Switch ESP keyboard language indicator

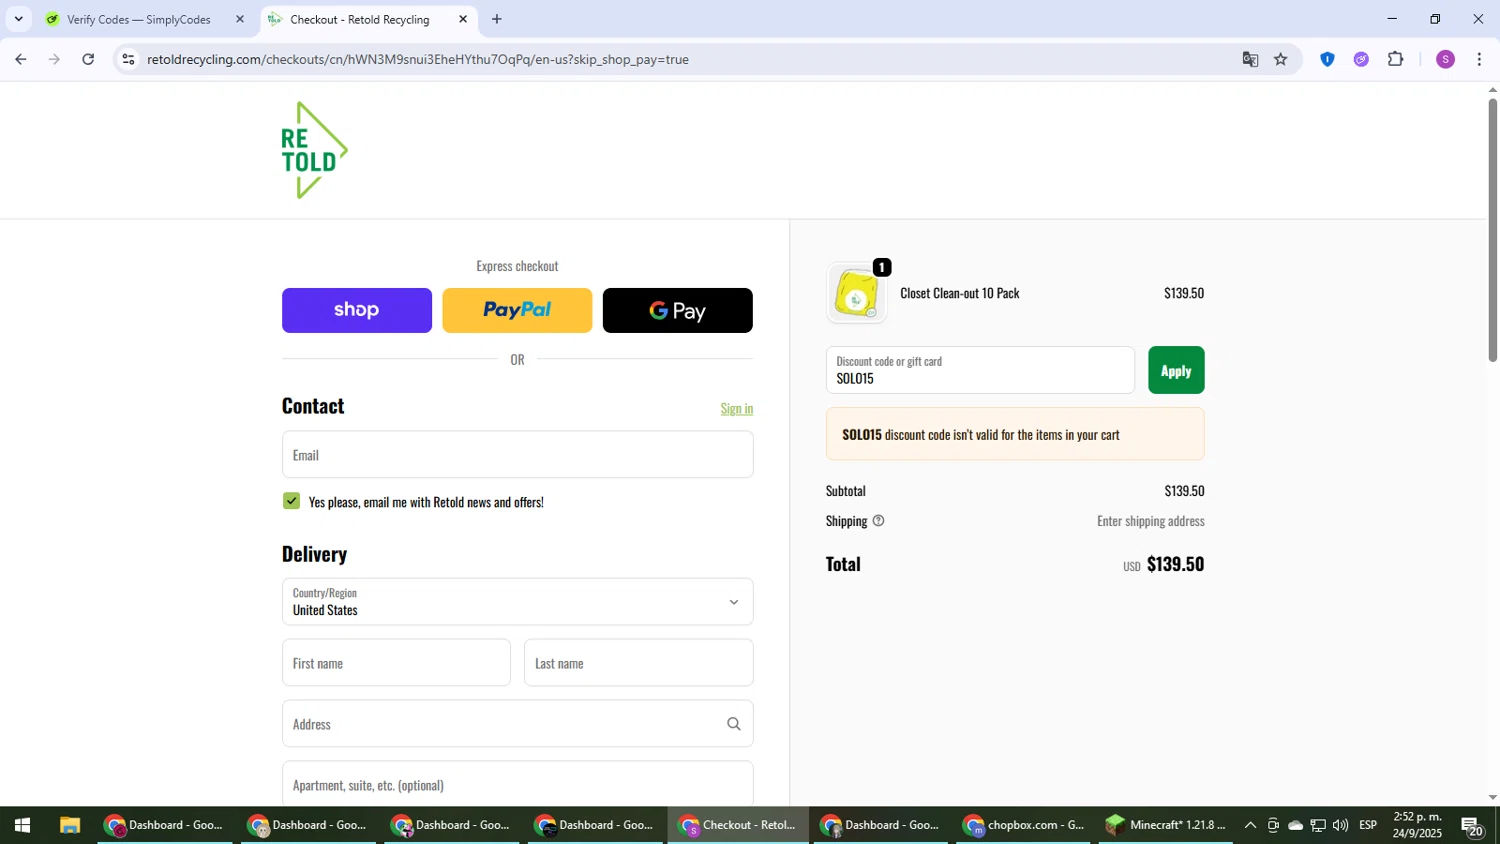[1368, 825]
